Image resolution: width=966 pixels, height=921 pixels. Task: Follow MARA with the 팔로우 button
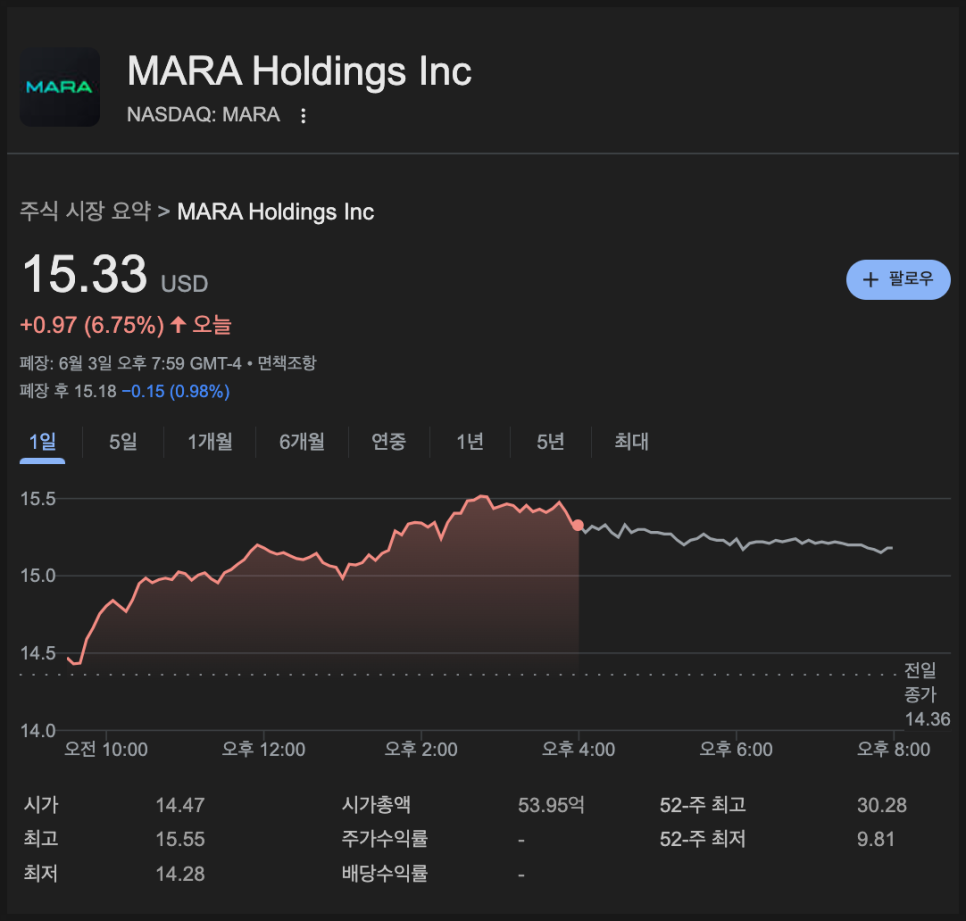pos(898,280)
